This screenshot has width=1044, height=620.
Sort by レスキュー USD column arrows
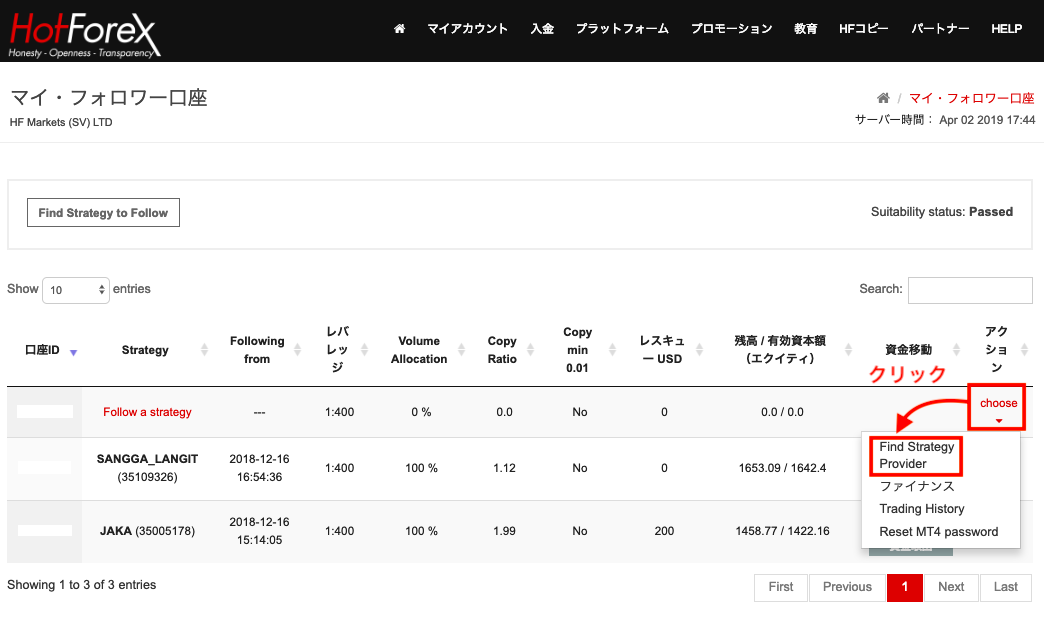(699, 350)
